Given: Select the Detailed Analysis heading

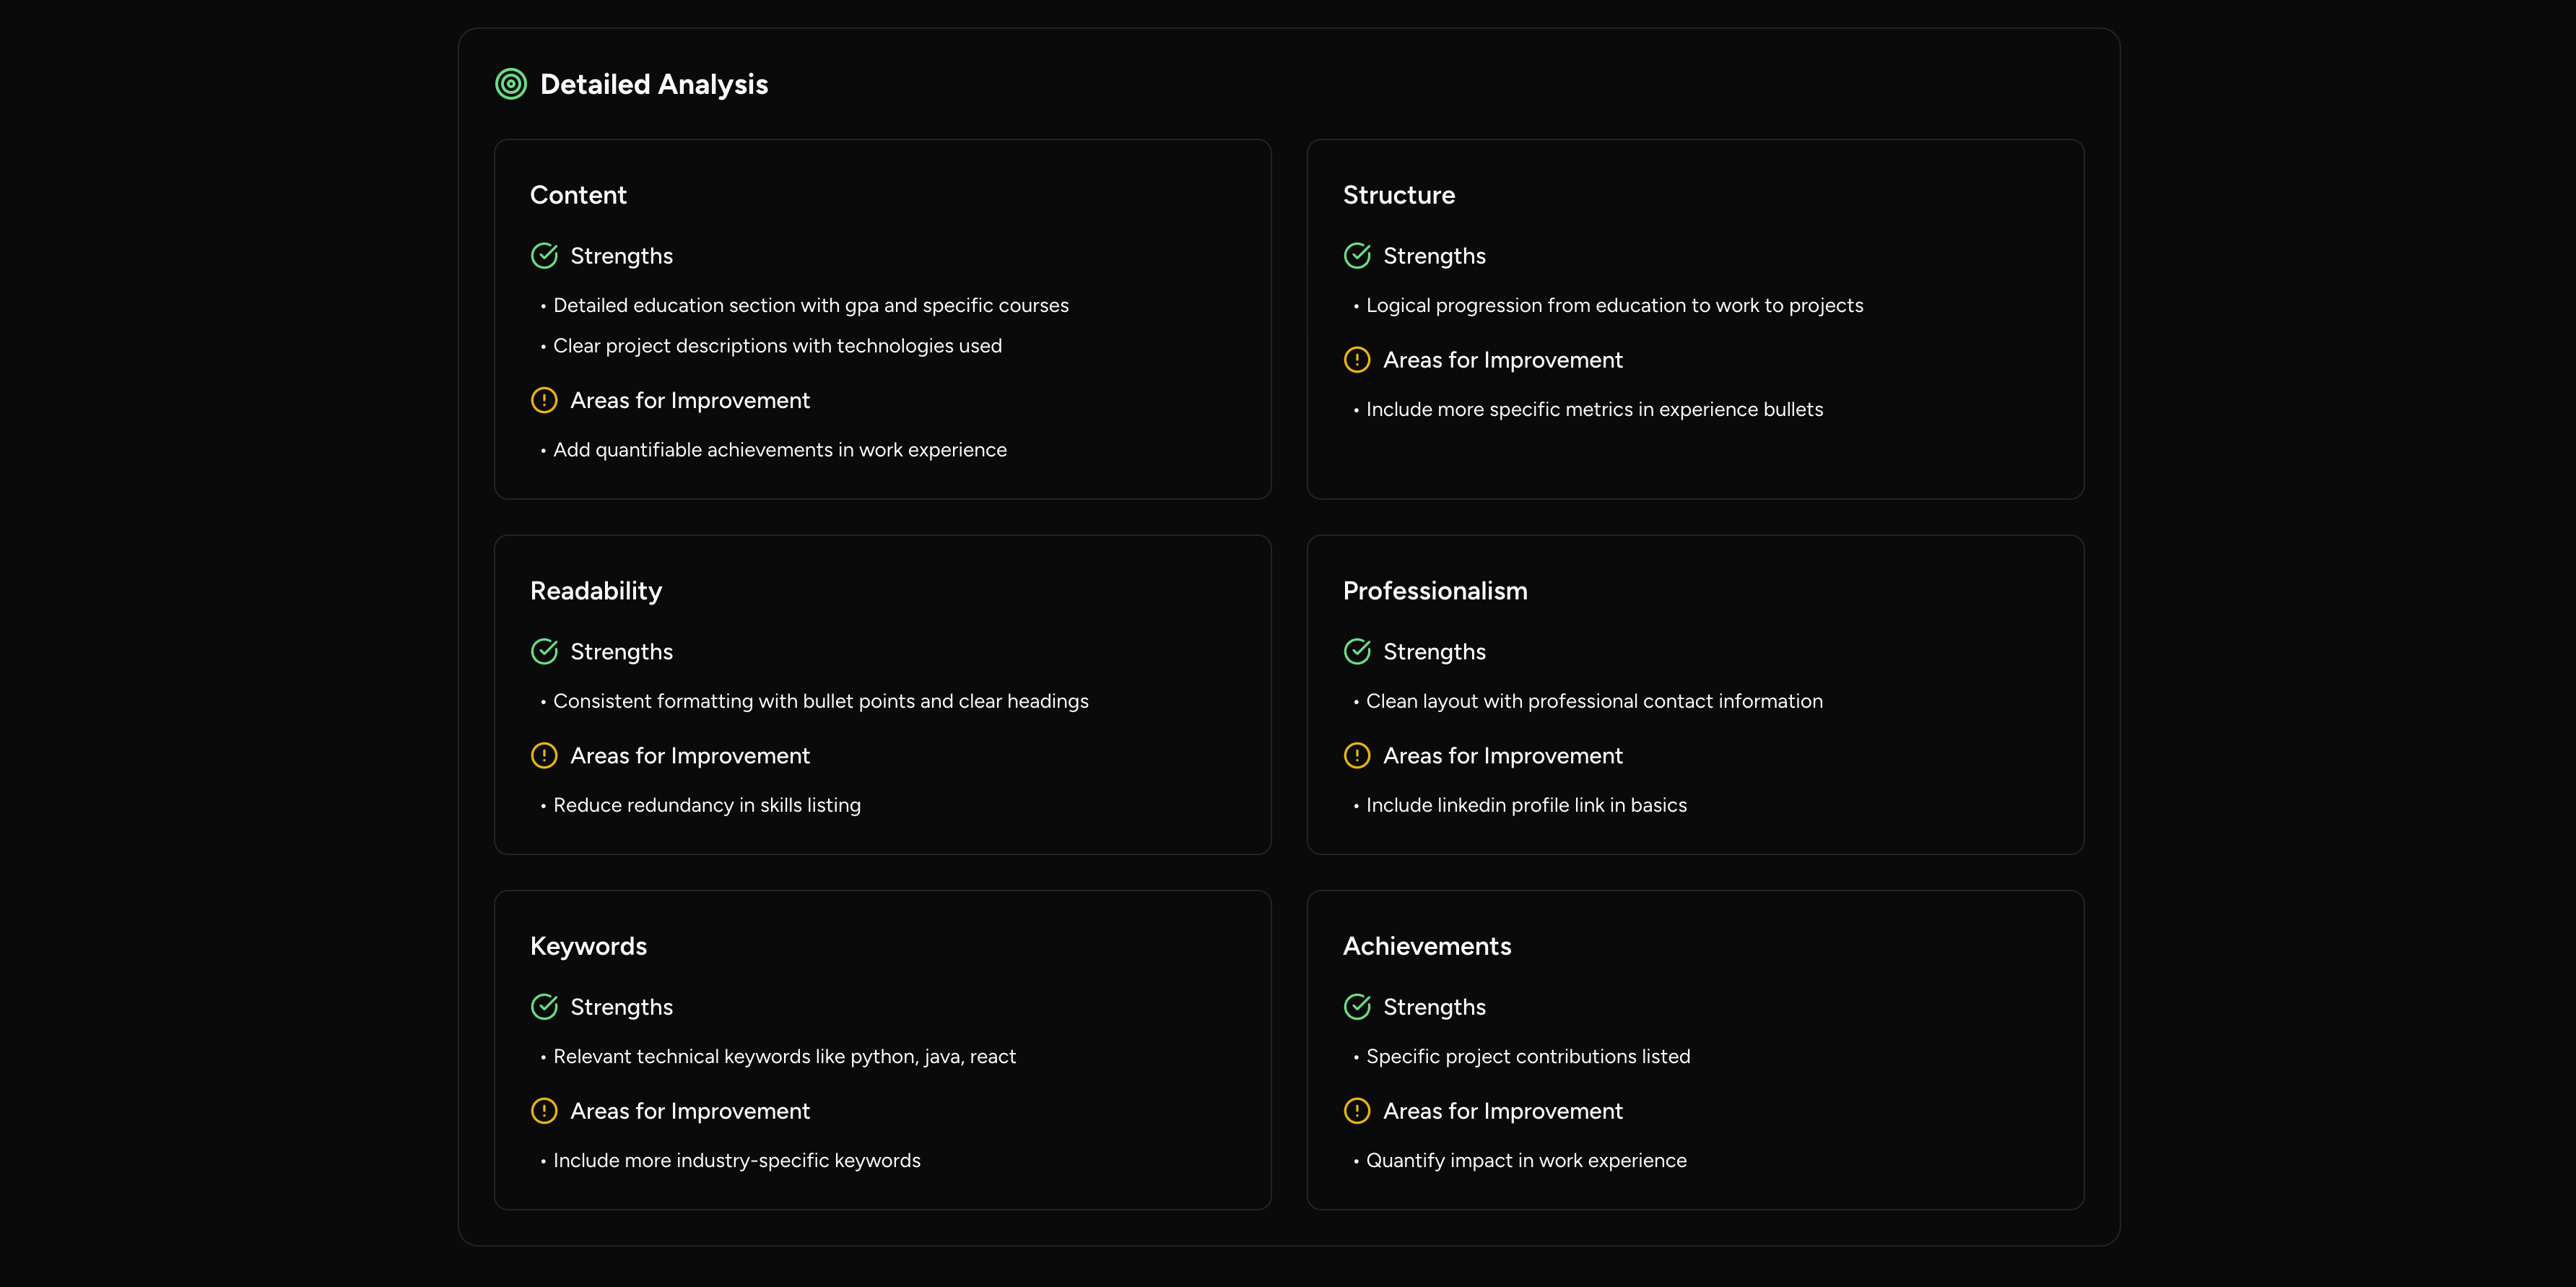Looking at the screenshot, I should coord(654,85).
